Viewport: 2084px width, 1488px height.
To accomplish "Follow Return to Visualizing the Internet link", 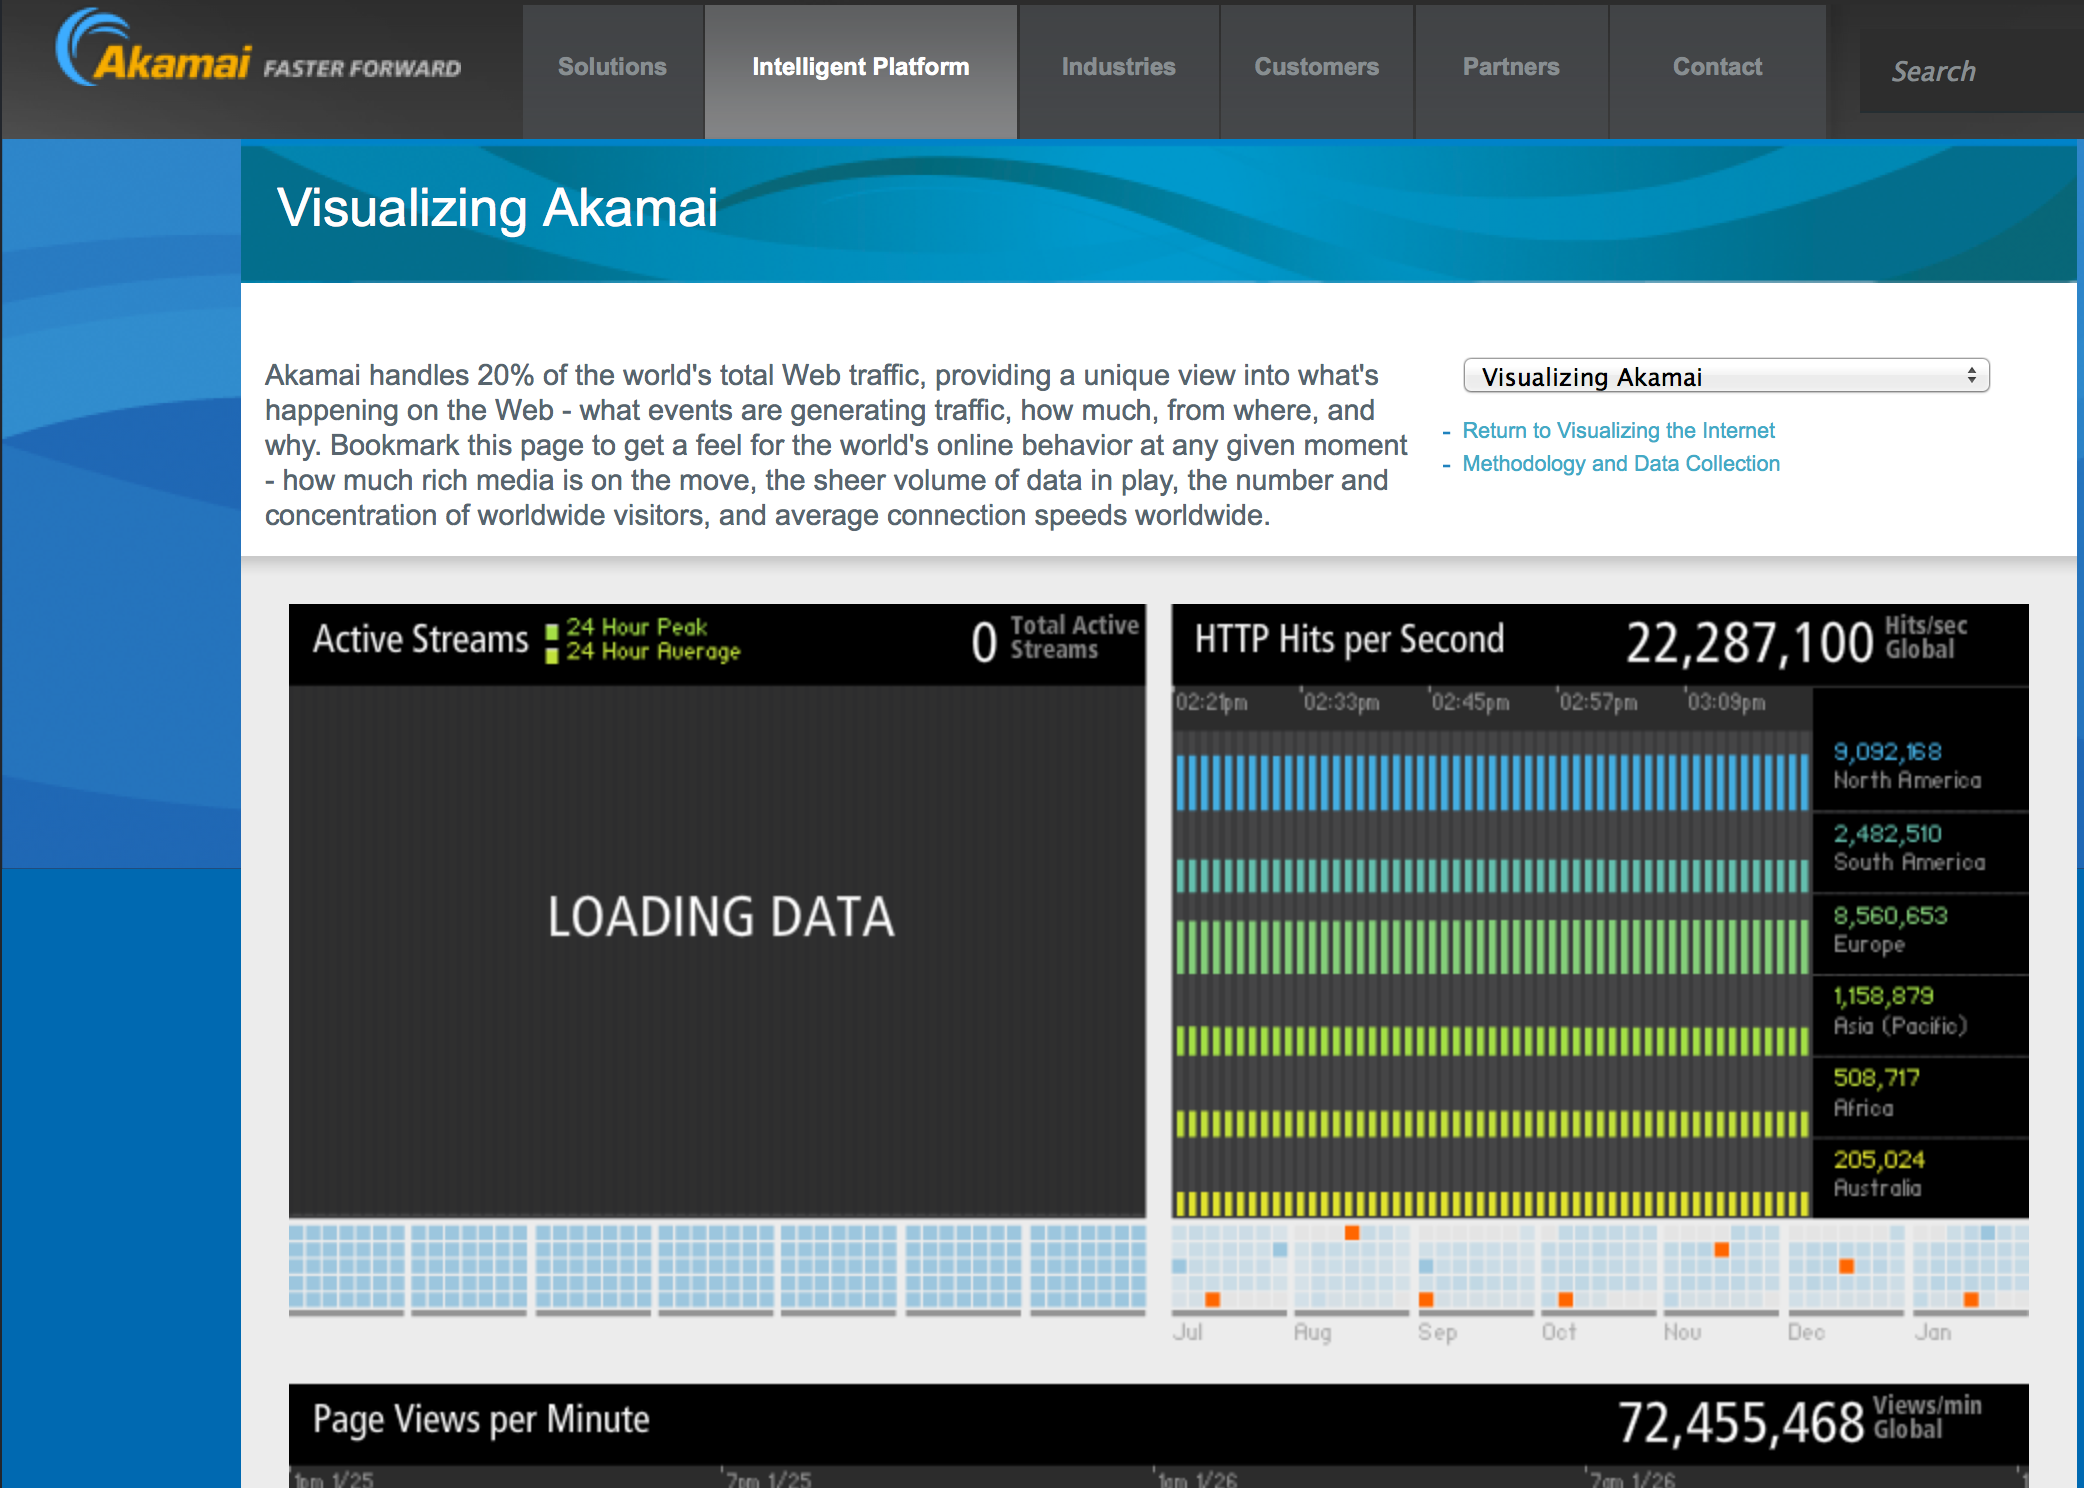I will tap(1618, 430).
